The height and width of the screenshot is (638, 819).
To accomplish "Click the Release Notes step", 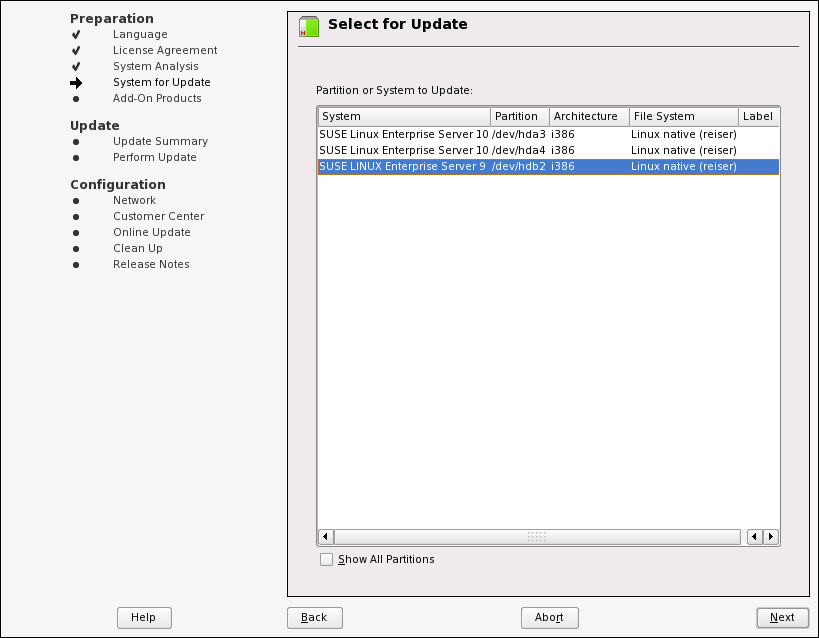I will tap(151, 264).
